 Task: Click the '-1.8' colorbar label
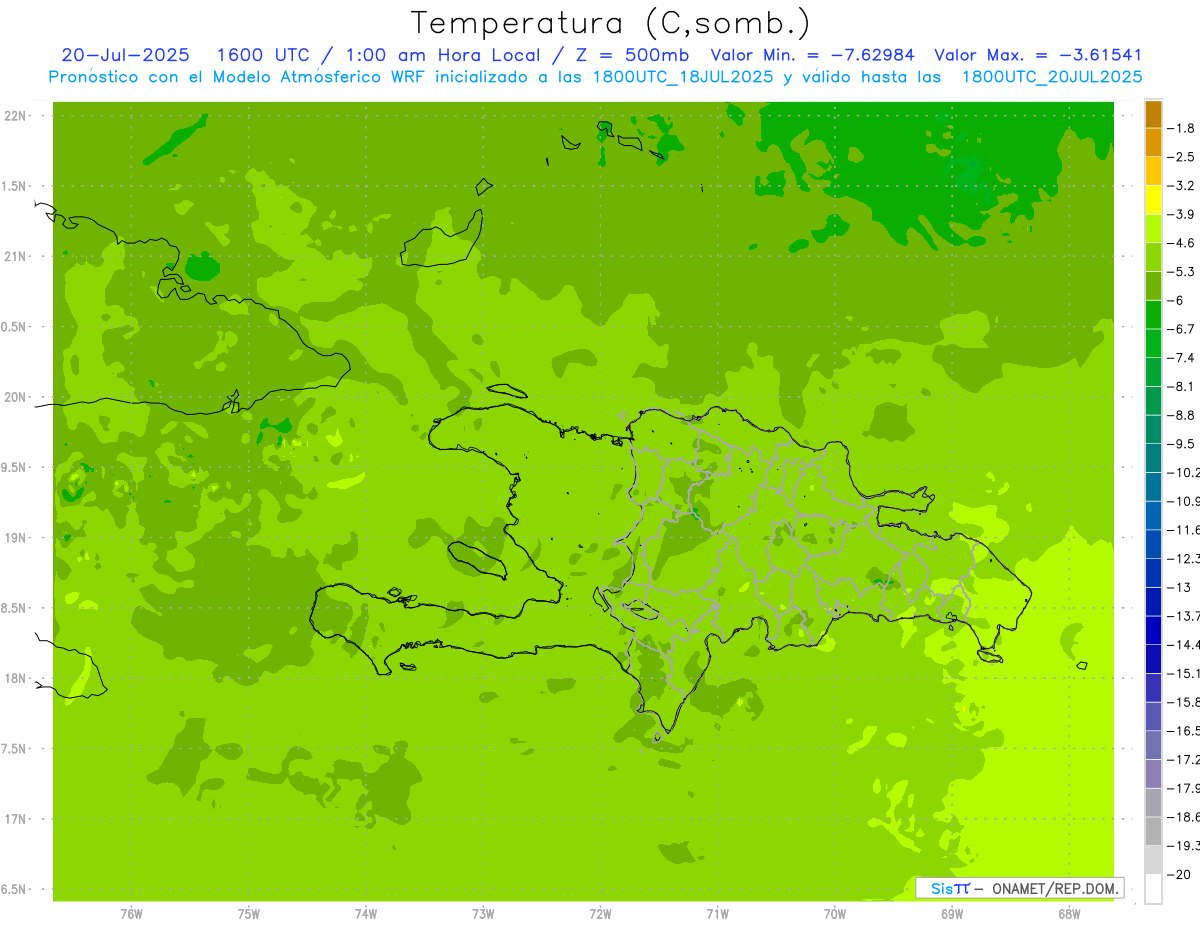1183,128
